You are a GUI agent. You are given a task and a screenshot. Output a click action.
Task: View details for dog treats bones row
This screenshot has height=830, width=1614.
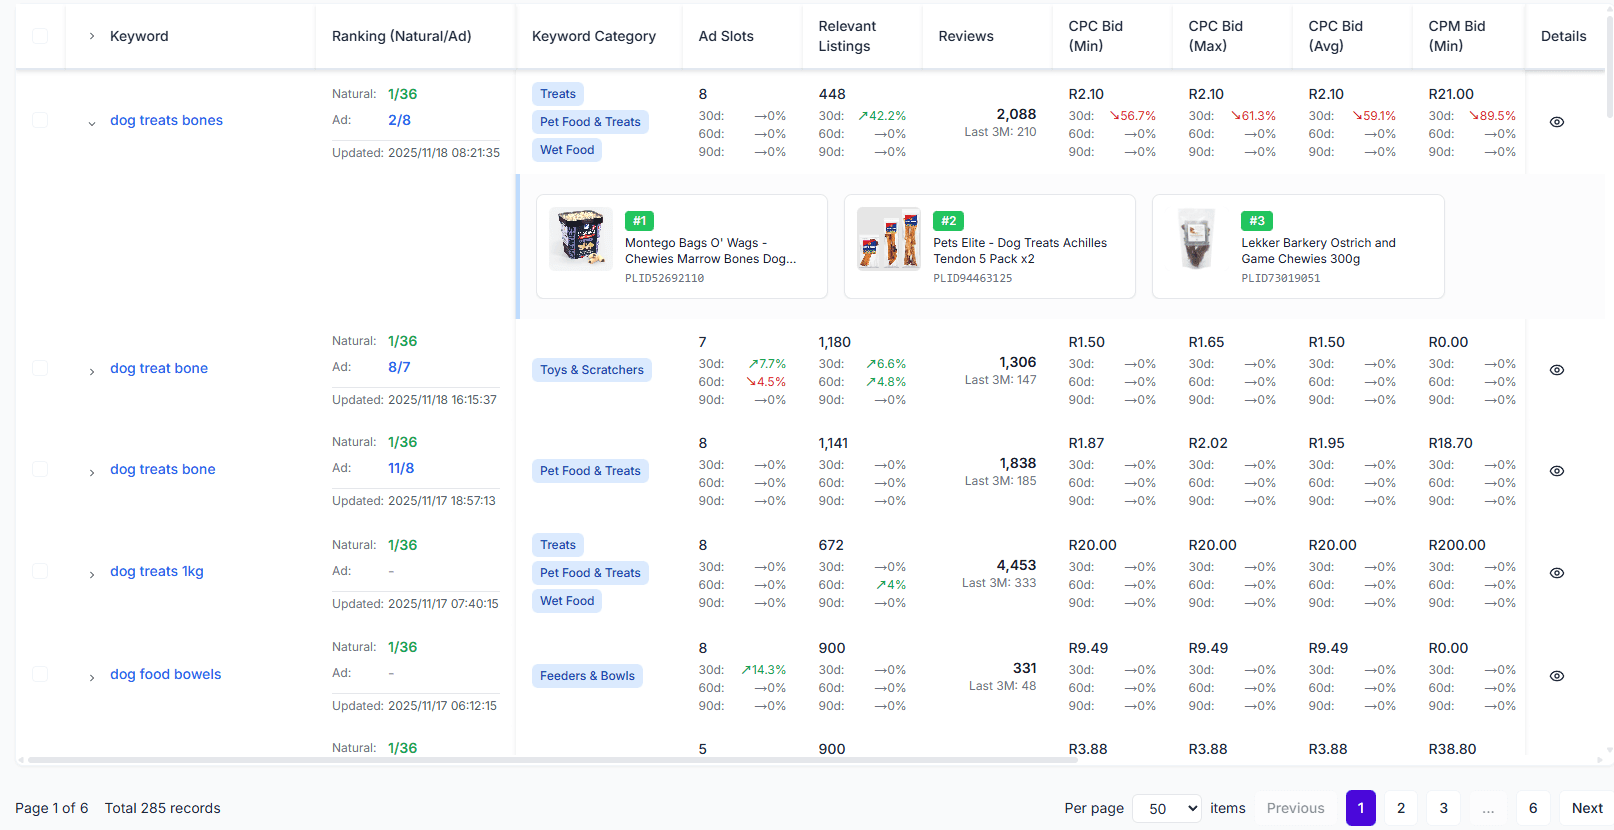[x=1556, y=122]
